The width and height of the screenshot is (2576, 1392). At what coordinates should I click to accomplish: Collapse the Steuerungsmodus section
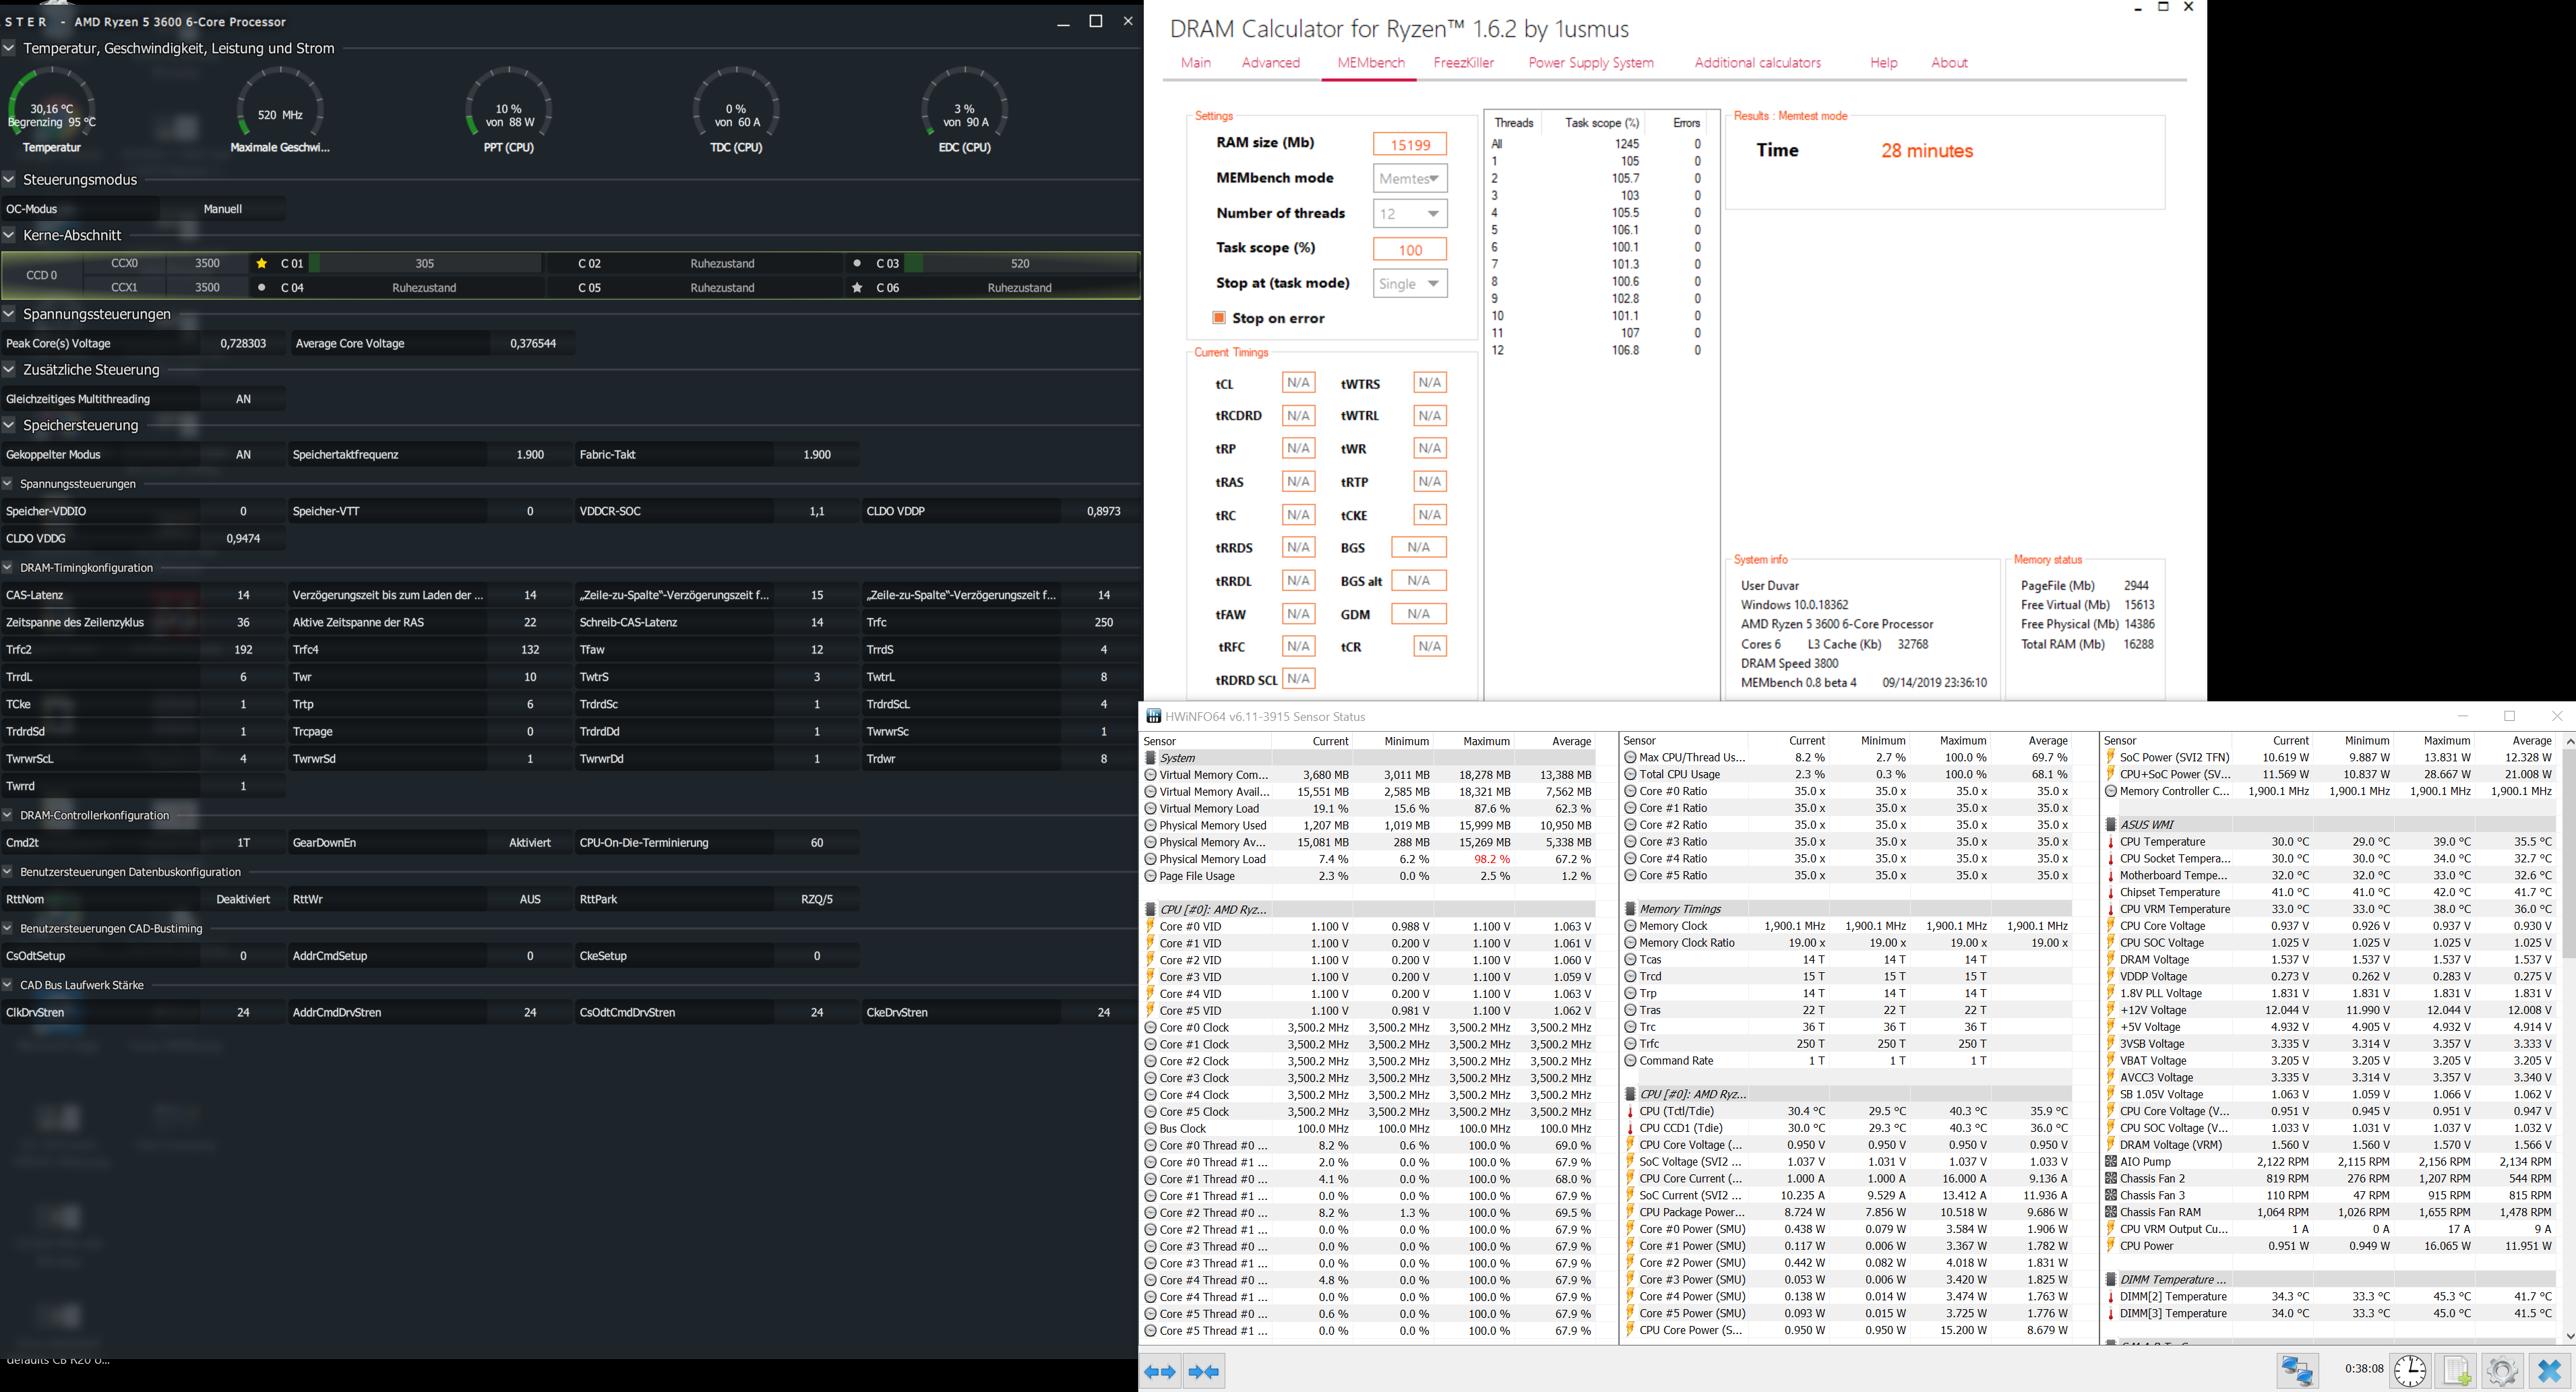(x=9, y=180)
